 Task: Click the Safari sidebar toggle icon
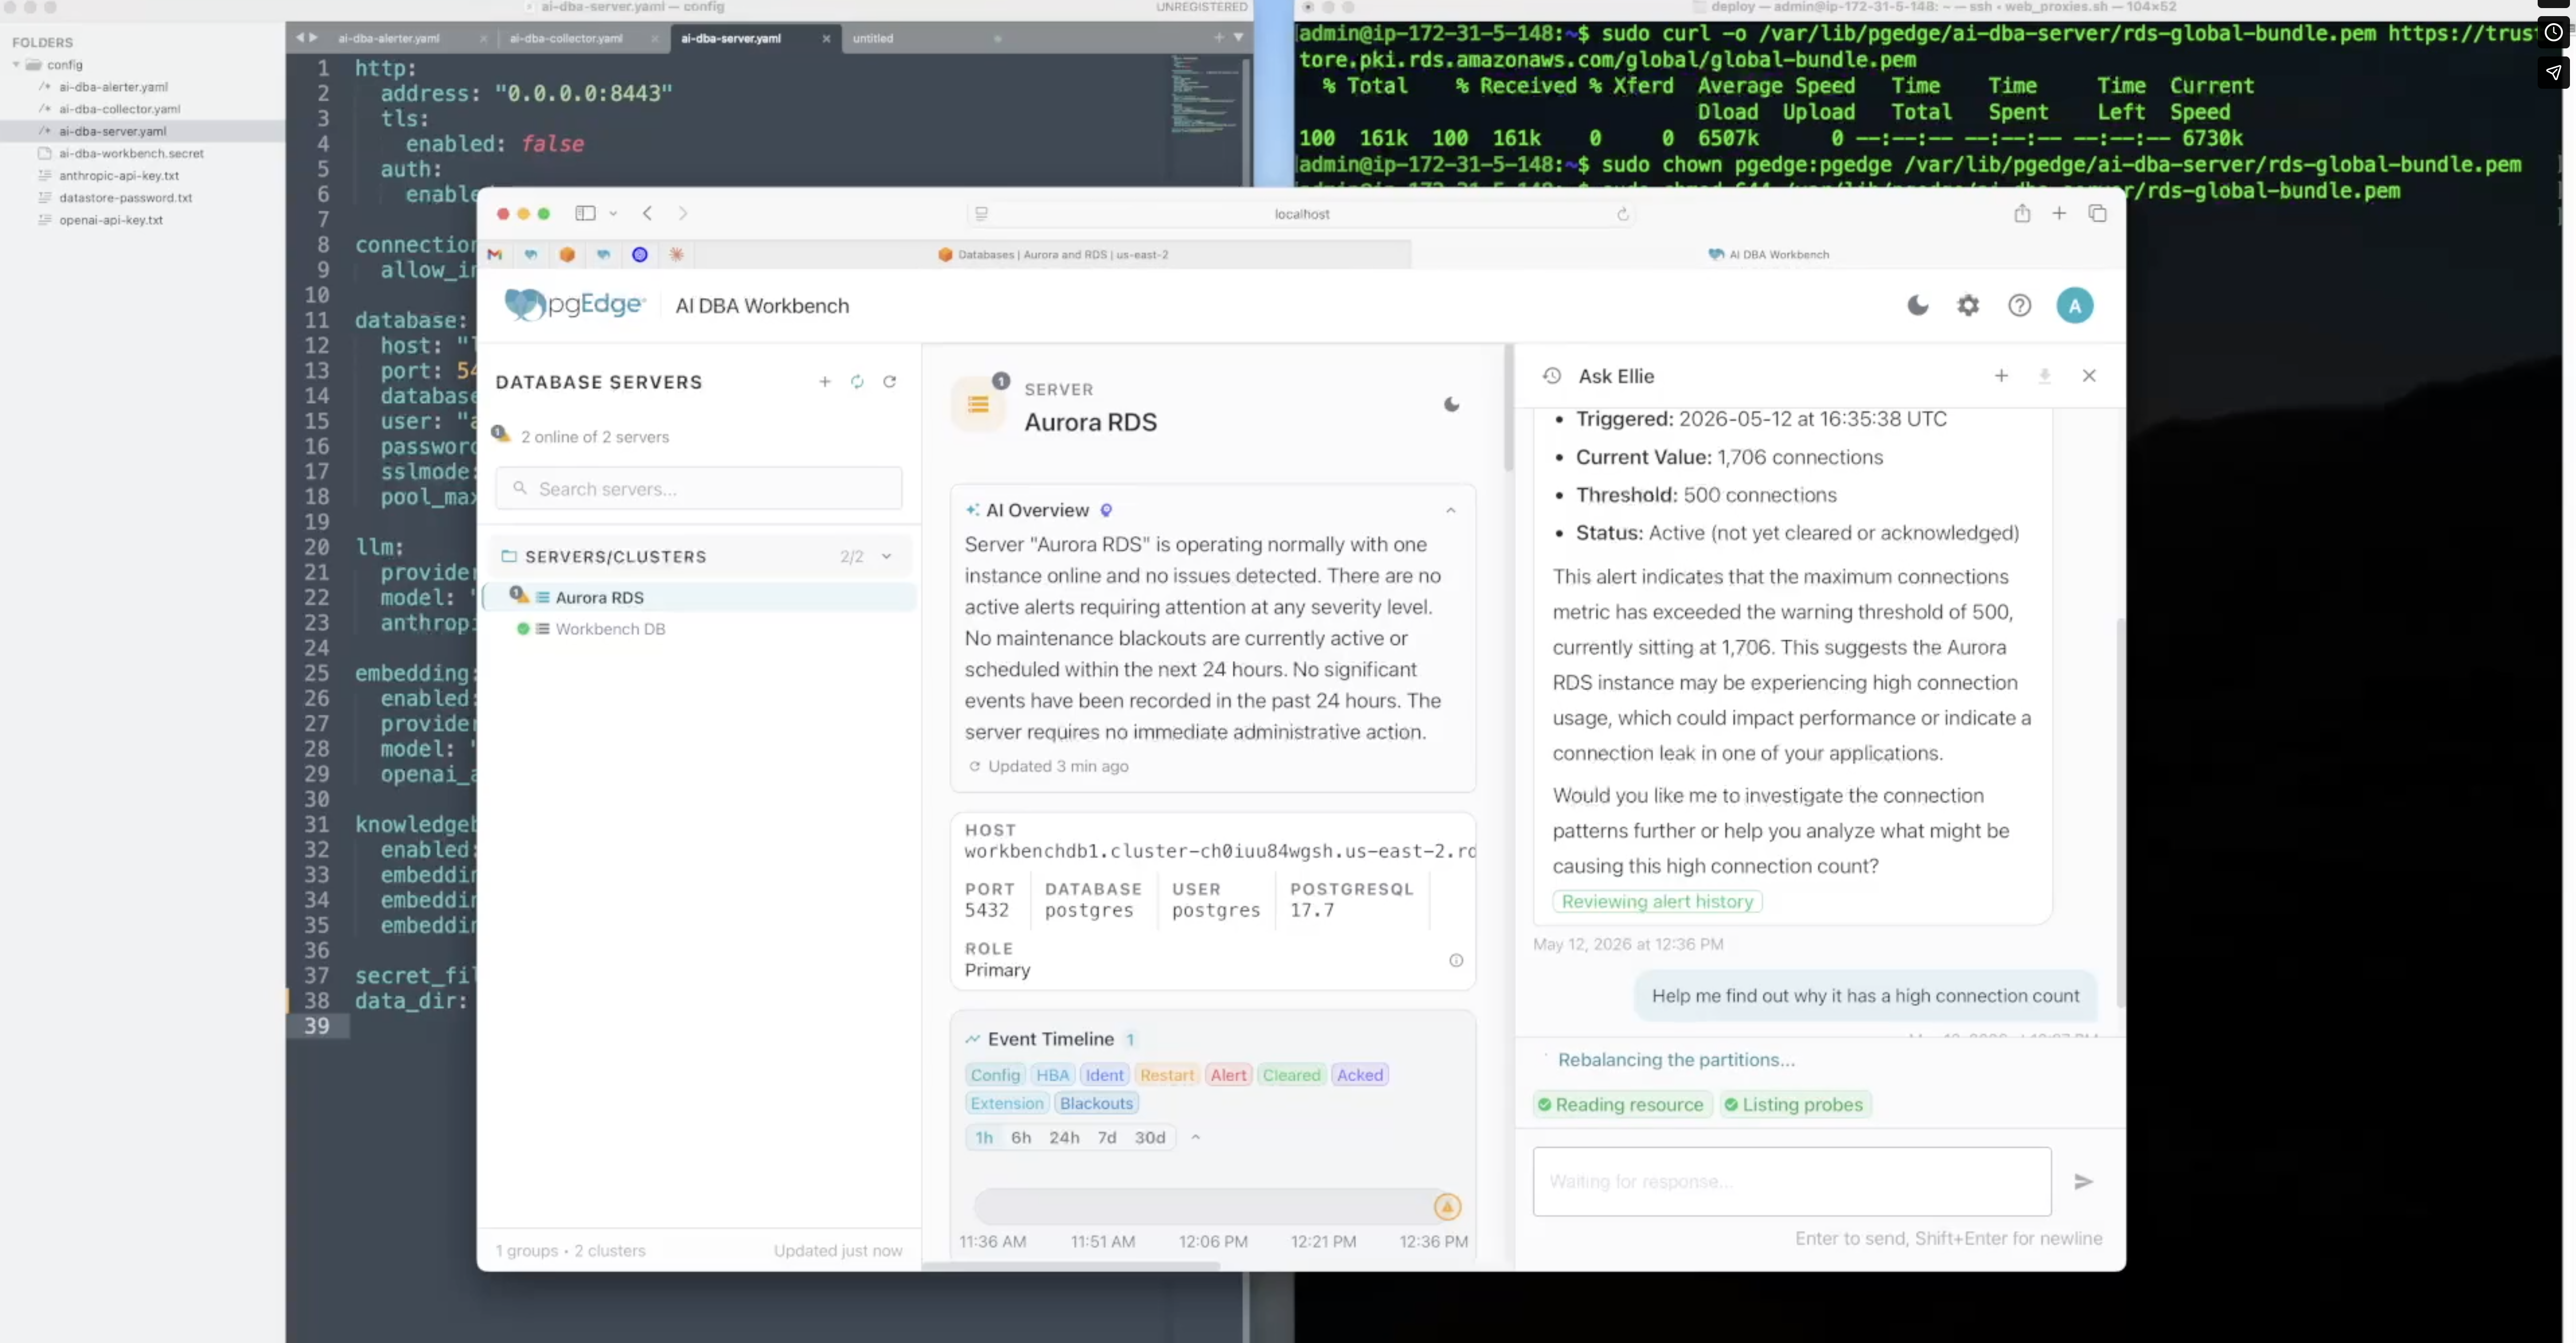click(x=585, y=213)
